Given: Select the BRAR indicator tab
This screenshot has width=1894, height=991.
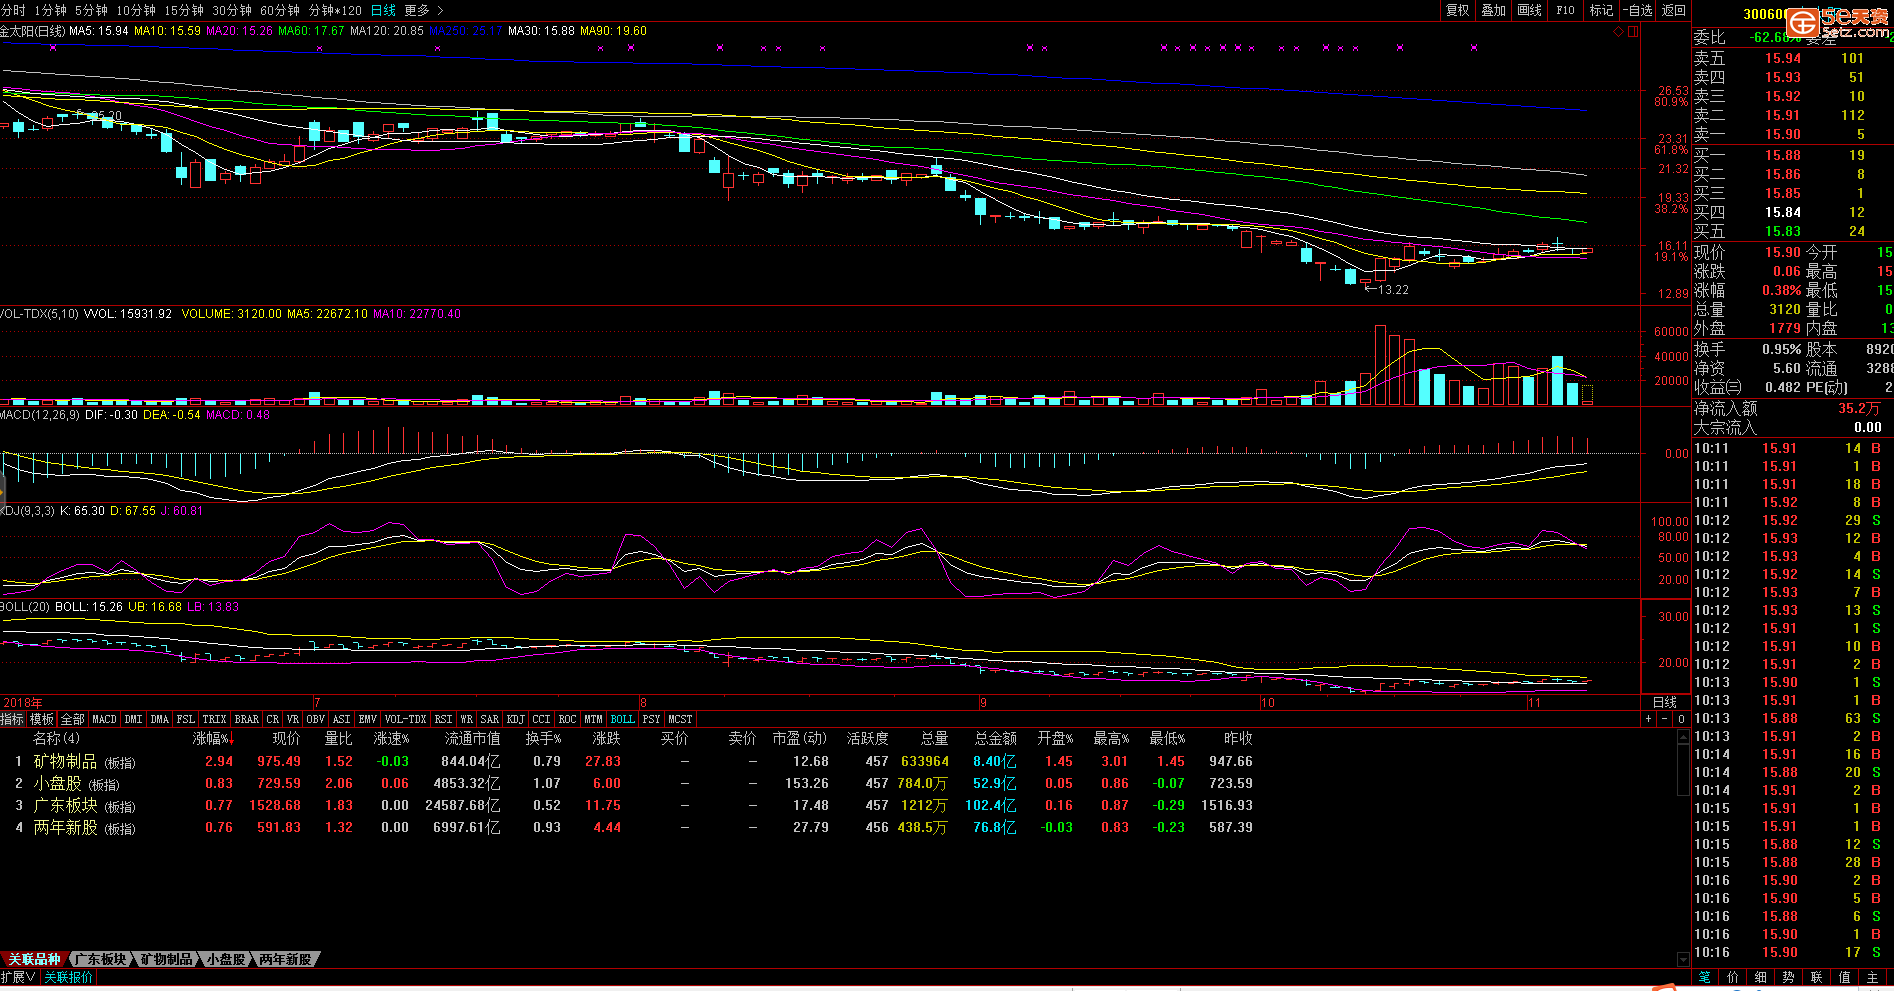Looking at the screenshot, I should pyautogui.click(x=247, y=719).
